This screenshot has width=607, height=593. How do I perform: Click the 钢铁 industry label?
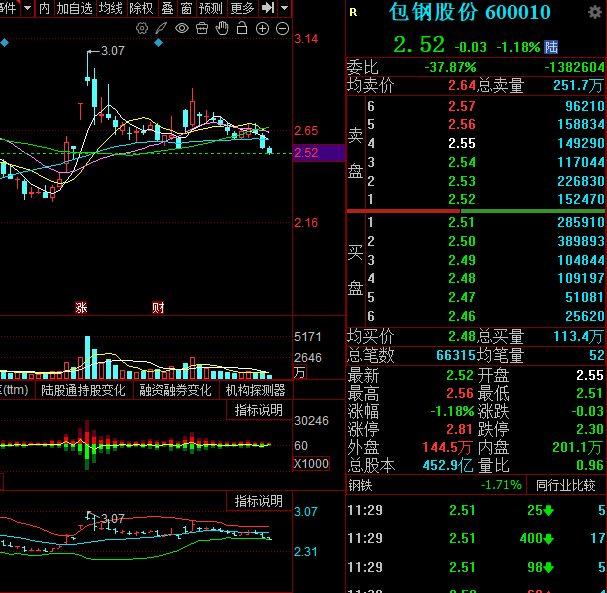point(360,485)
